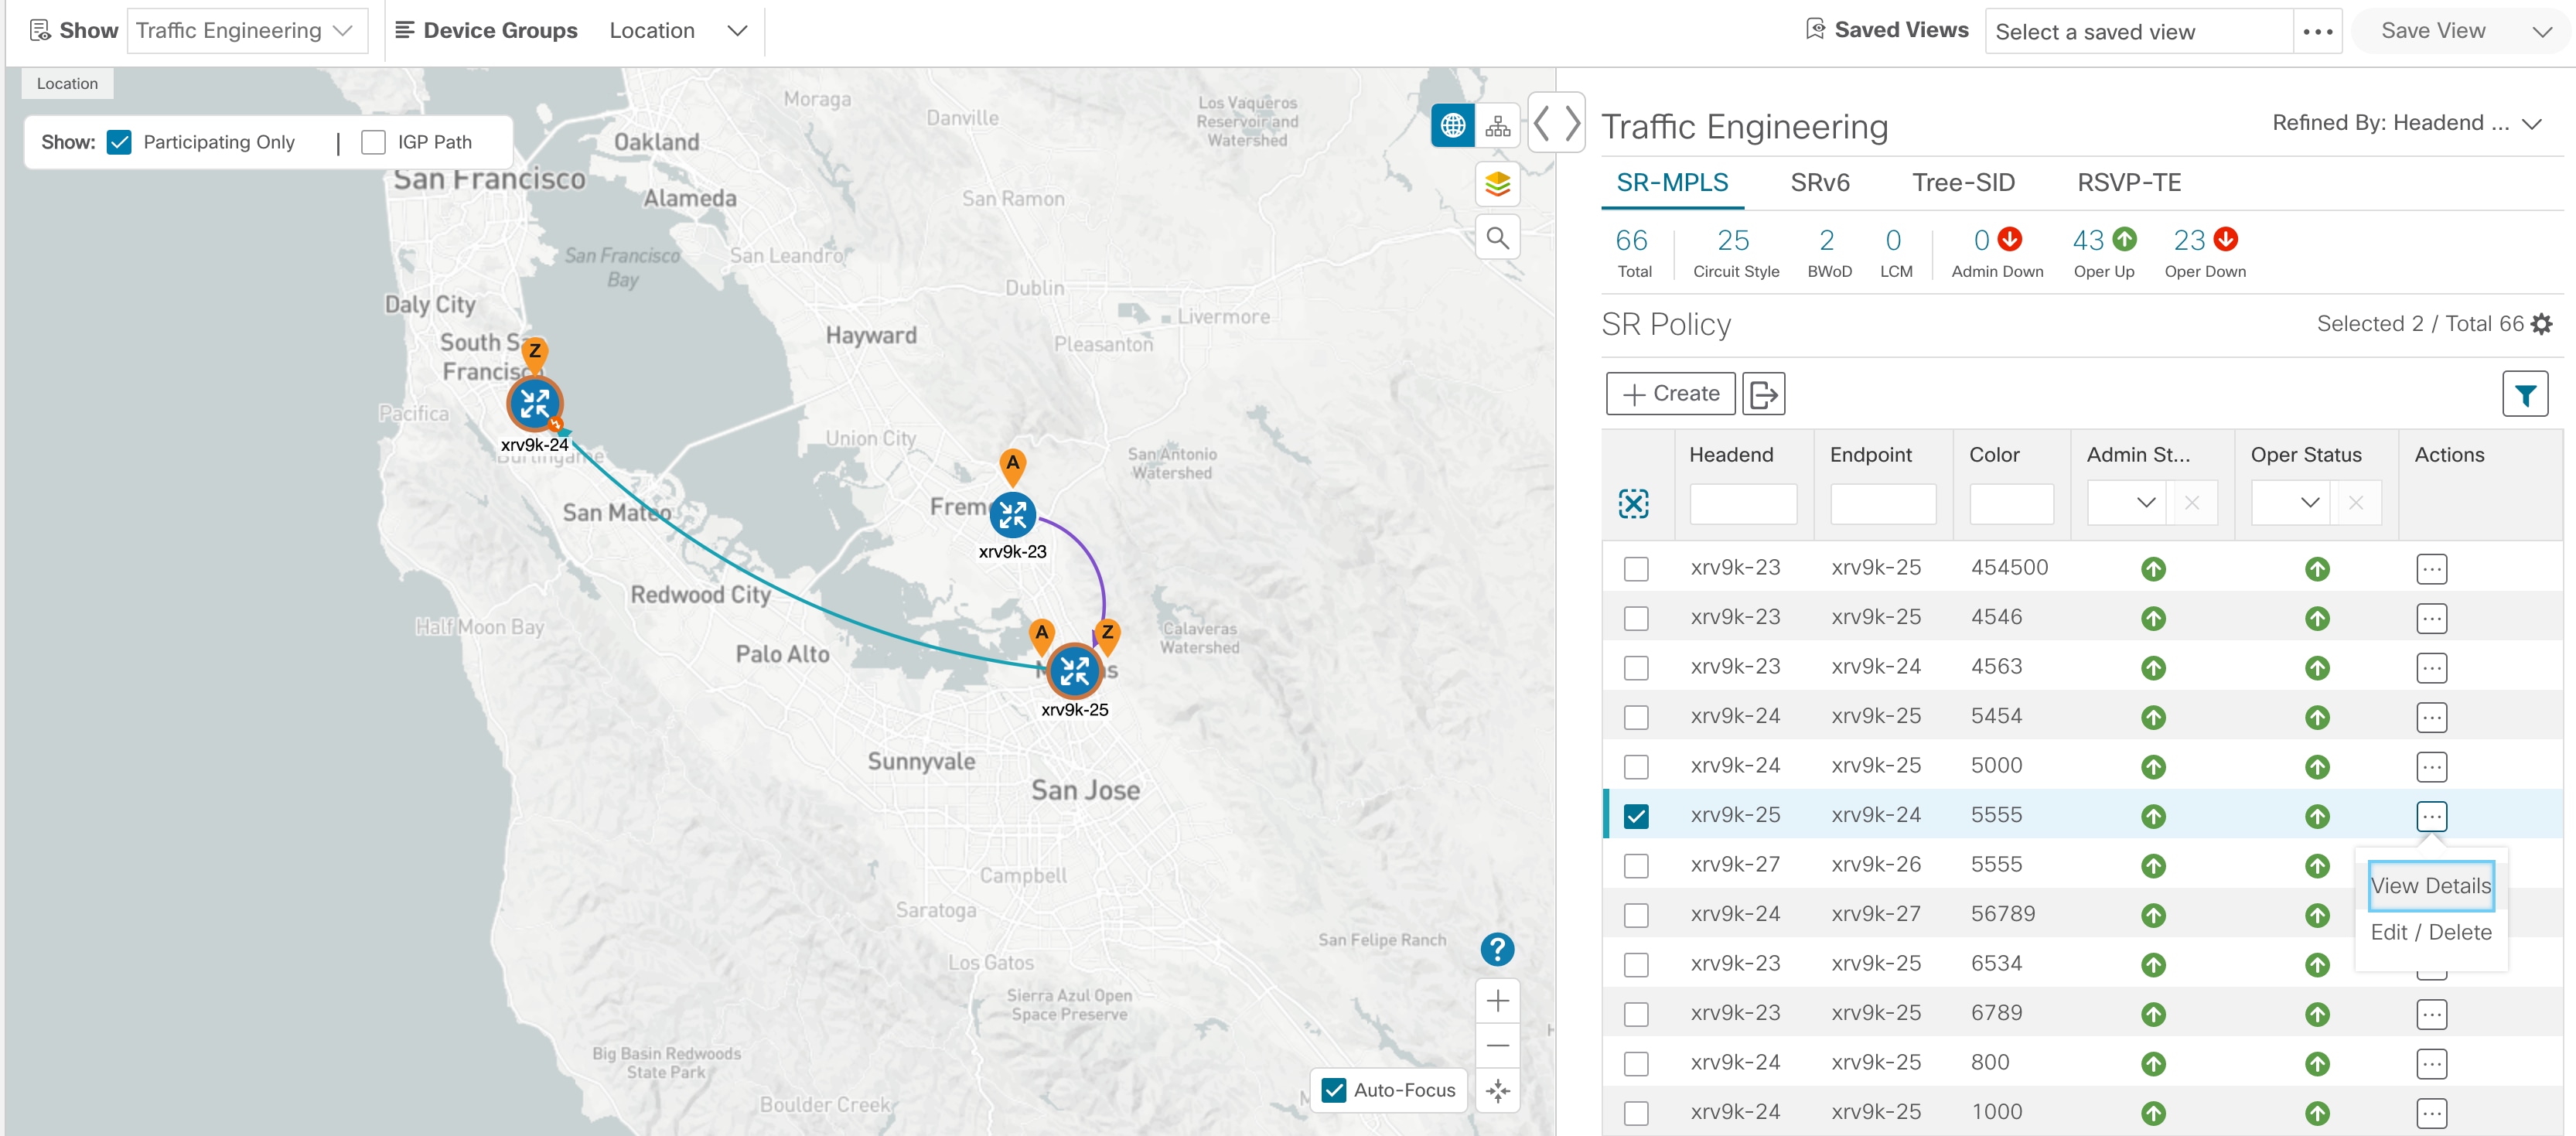Open the Show Traffic Engineering dropdown
This screenshot has height=1136, width=2576.
click(246, 31)
